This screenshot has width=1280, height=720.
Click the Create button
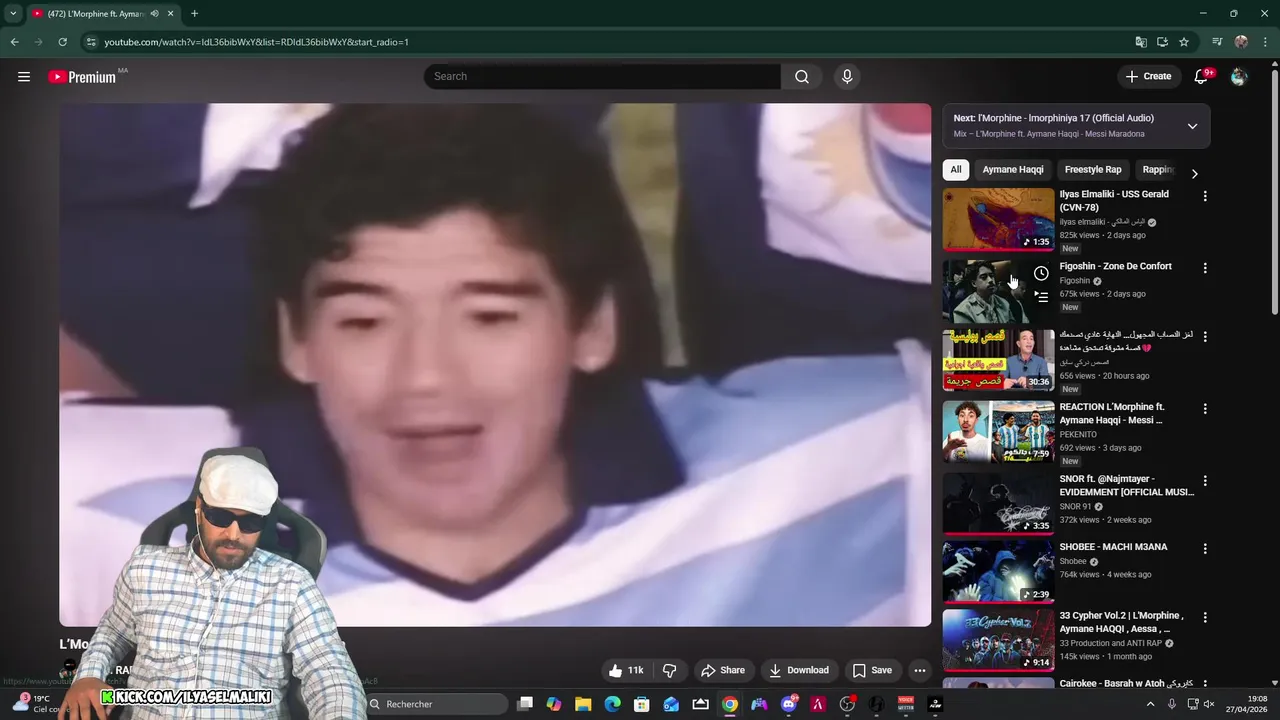tap(1148, 76)
